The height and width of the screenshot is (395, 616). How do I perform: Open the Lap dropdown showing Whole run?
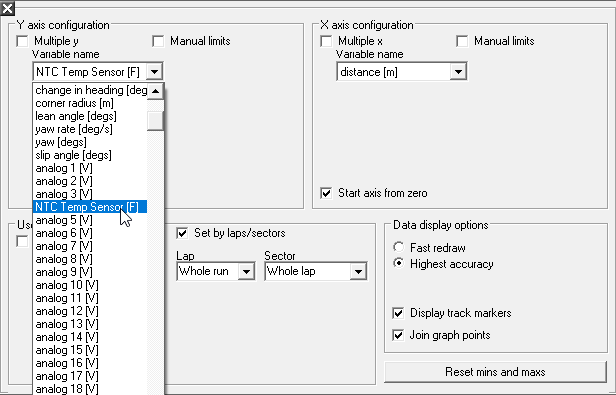tap(247, 271)
